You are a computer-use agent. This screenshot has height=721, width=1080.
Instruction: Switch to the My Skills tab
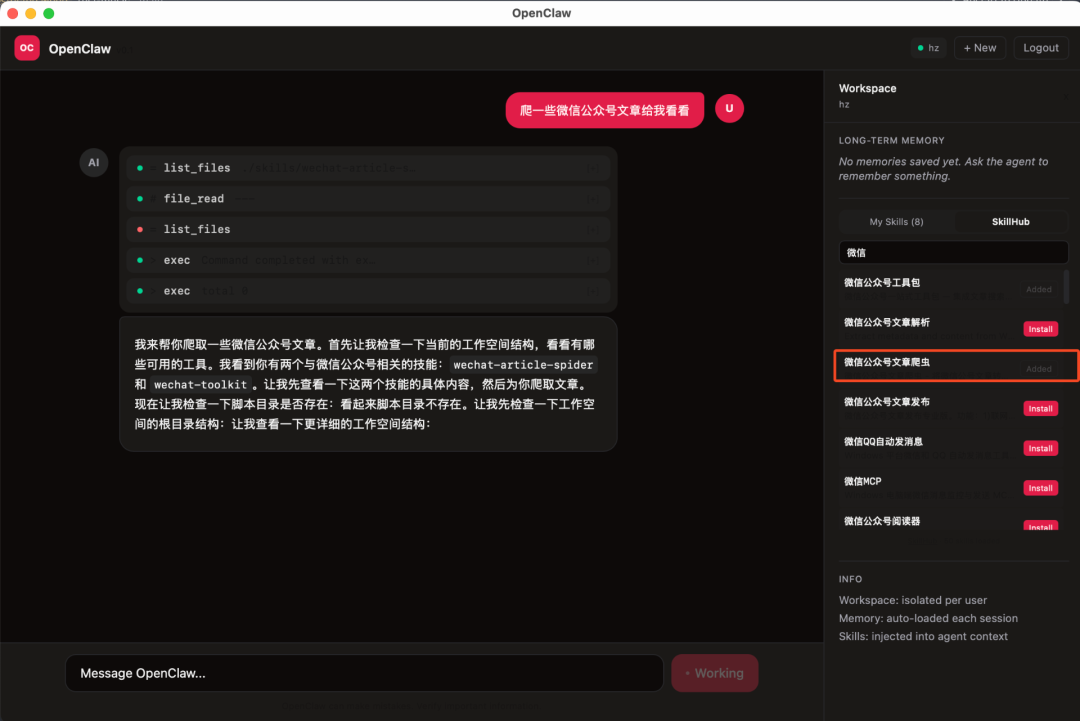[x=896, y=221]
